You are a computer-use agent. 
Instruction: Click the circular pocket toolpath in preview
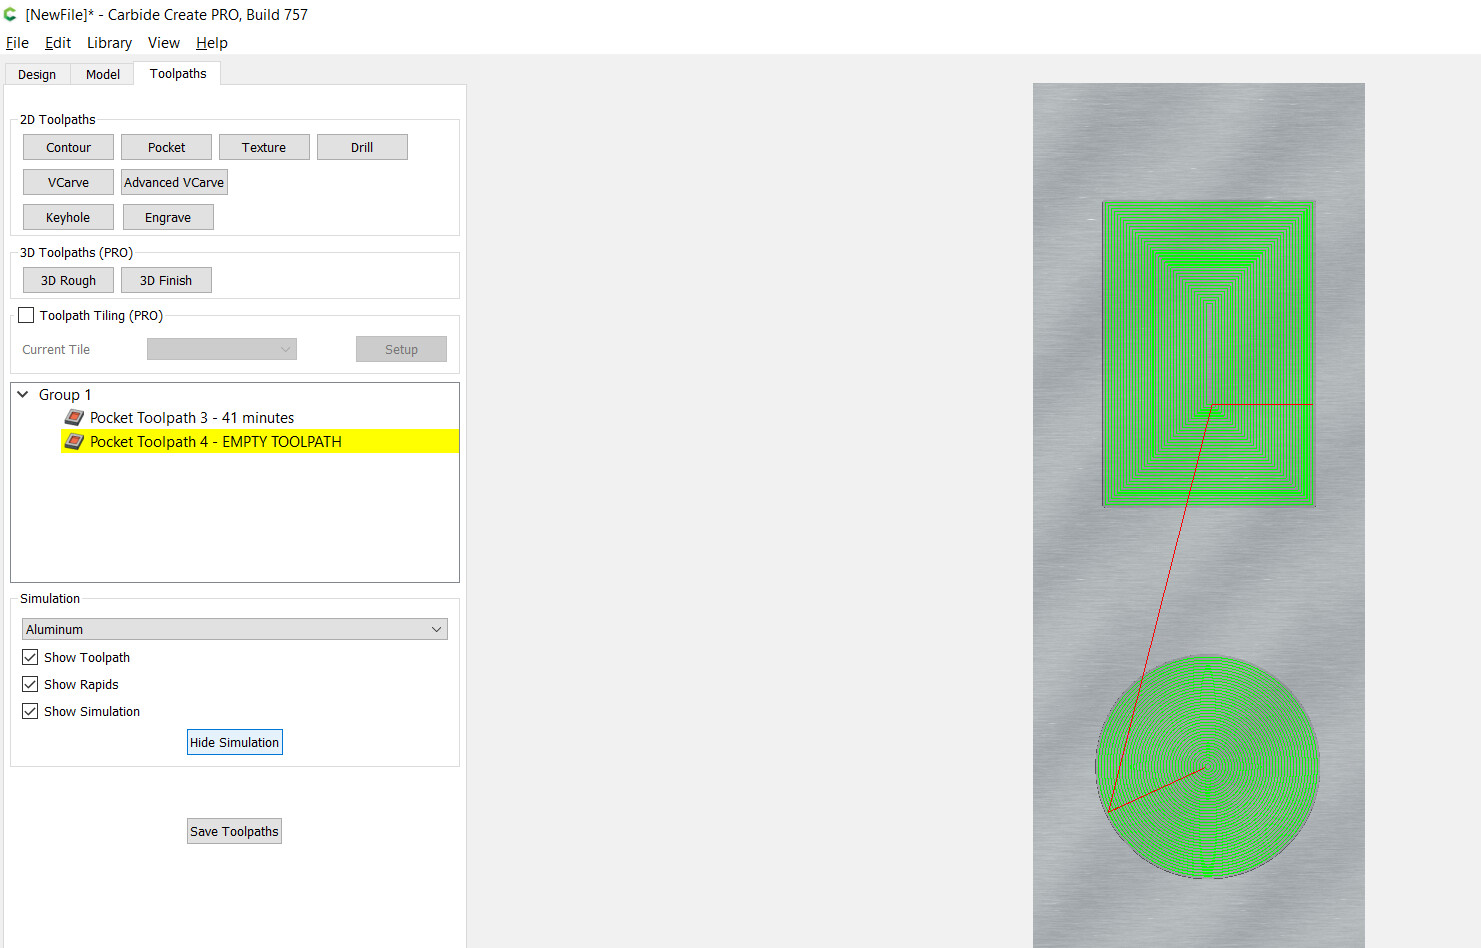point(1207,767)
